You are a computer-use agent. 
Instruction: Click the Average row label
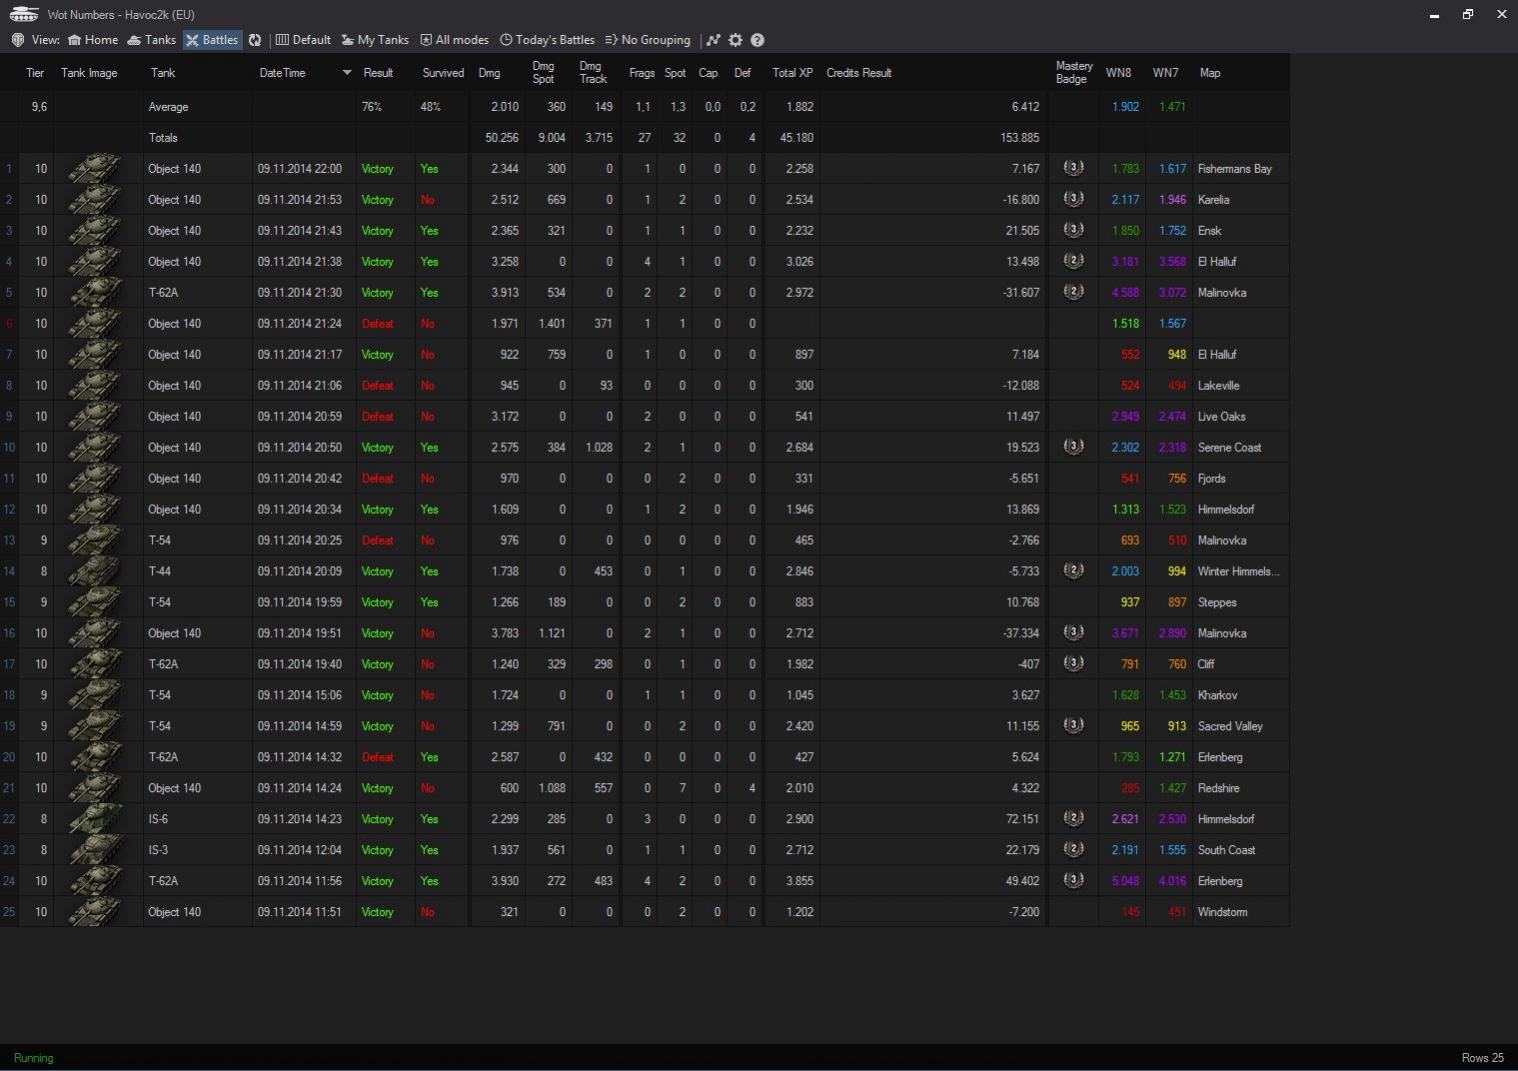click(168, 106)
